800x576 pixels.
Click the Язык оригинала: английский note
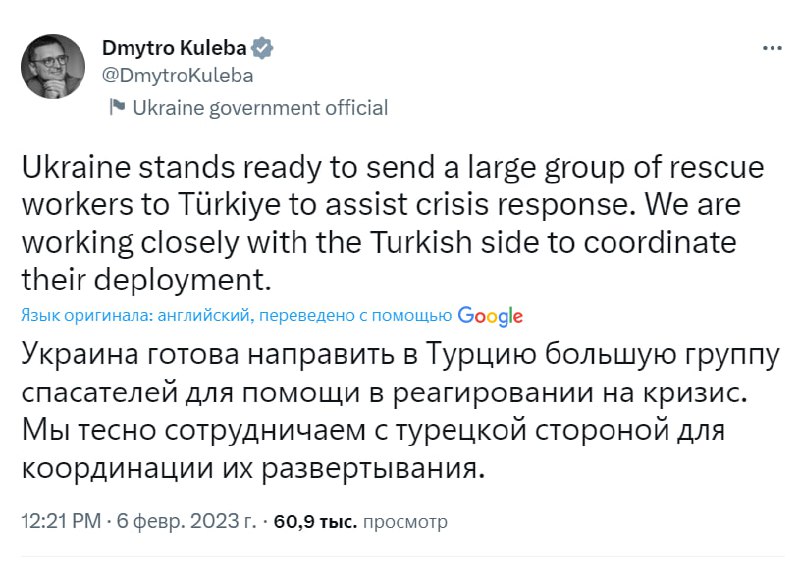tap(136, 316)
